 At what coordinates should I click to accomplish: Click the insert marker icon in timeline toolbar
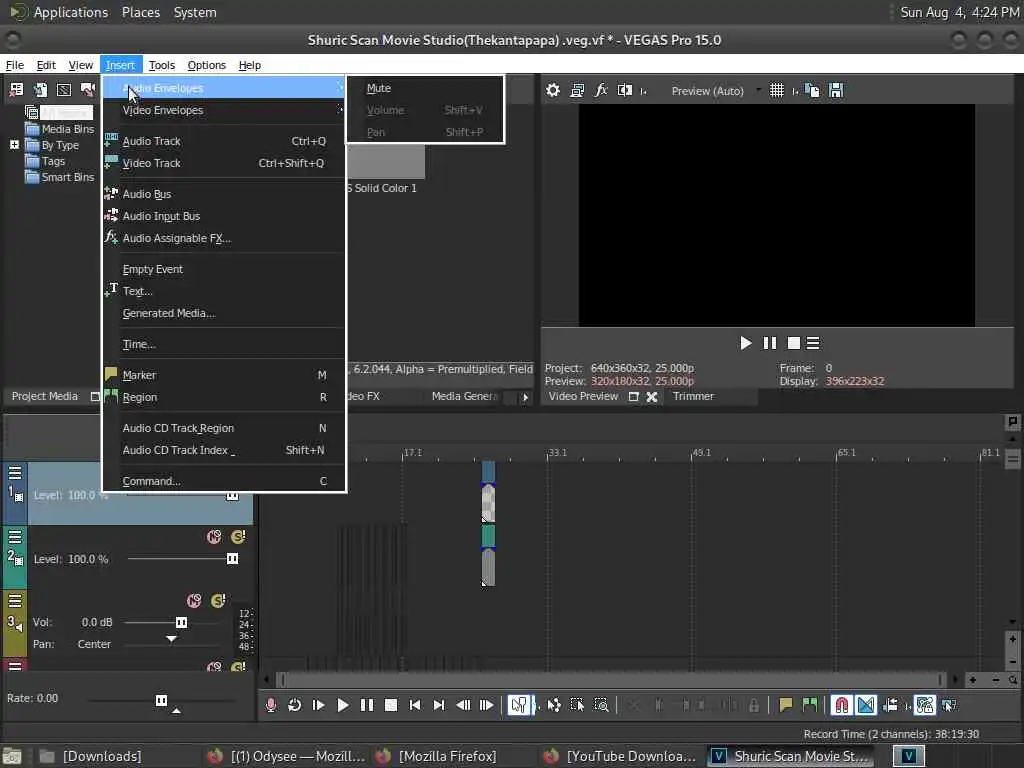786,705
